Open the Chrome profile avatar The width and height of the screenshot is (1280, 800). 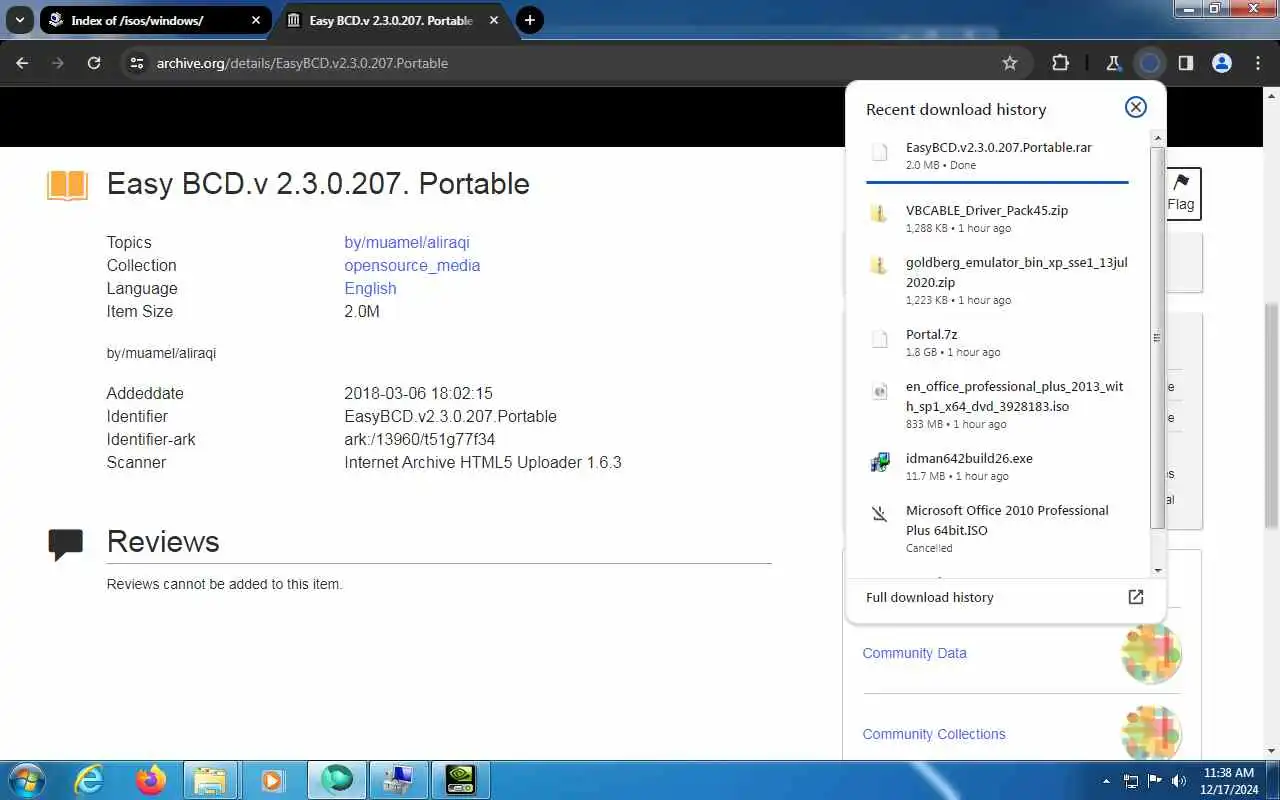click(1222, 63)
